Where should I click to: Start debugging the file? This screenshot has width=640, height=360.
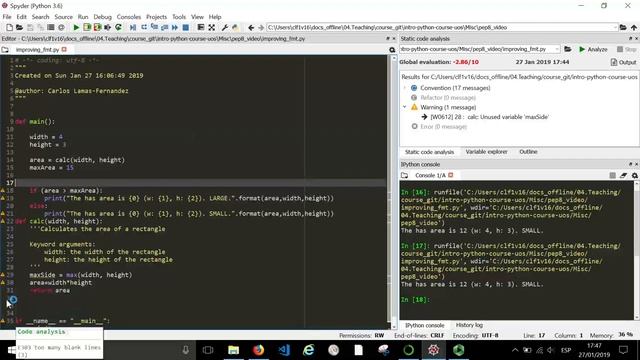tap(133, 27)
